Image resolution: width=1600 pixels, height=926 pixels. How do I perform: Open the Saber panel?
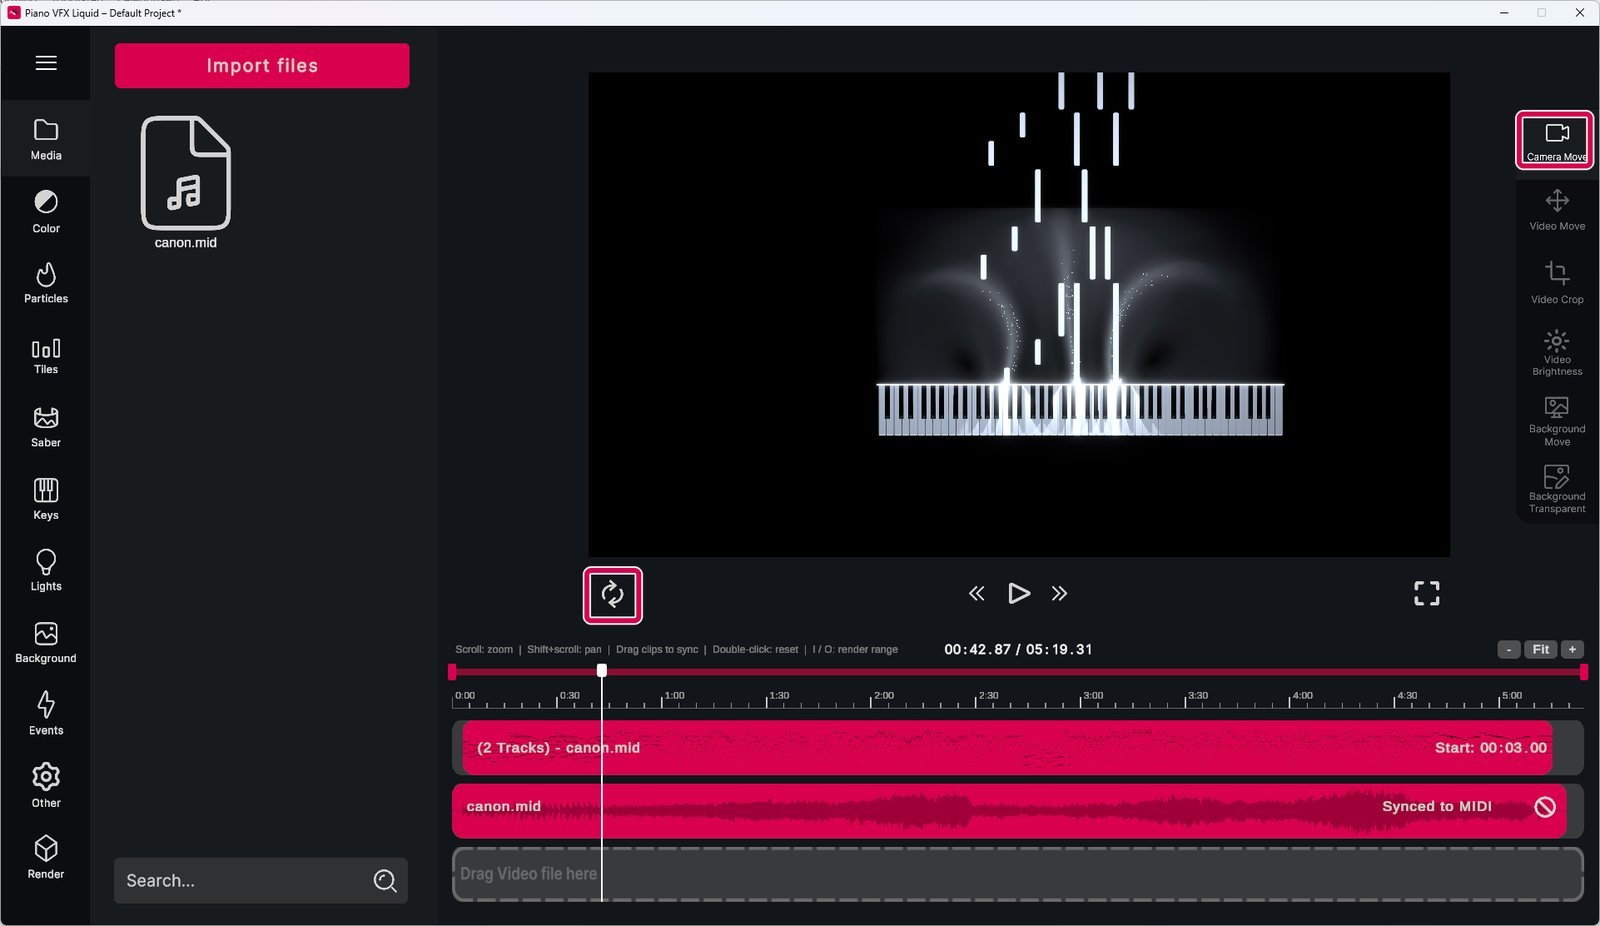point(46,427)
